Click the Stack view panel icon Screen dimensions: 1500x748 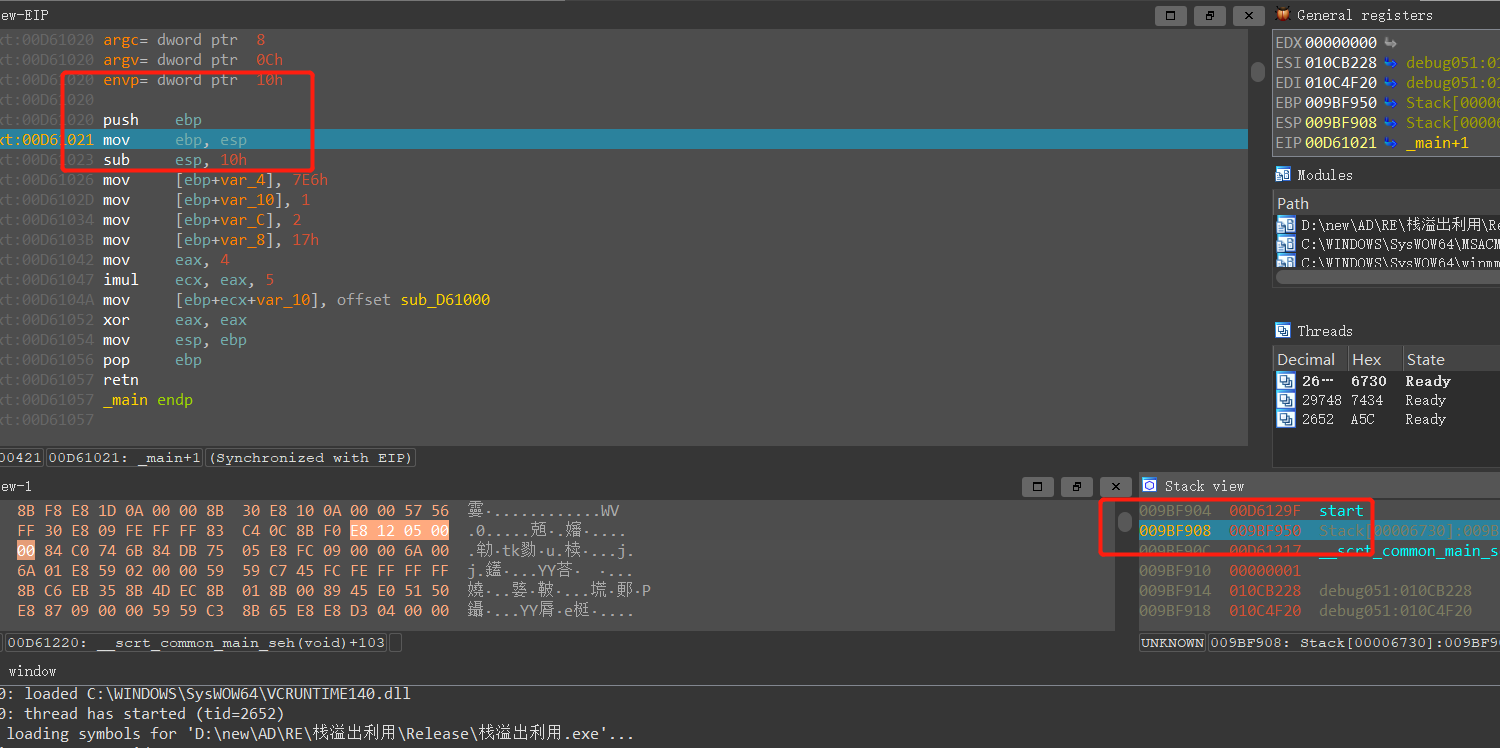tap(1150, 485)
